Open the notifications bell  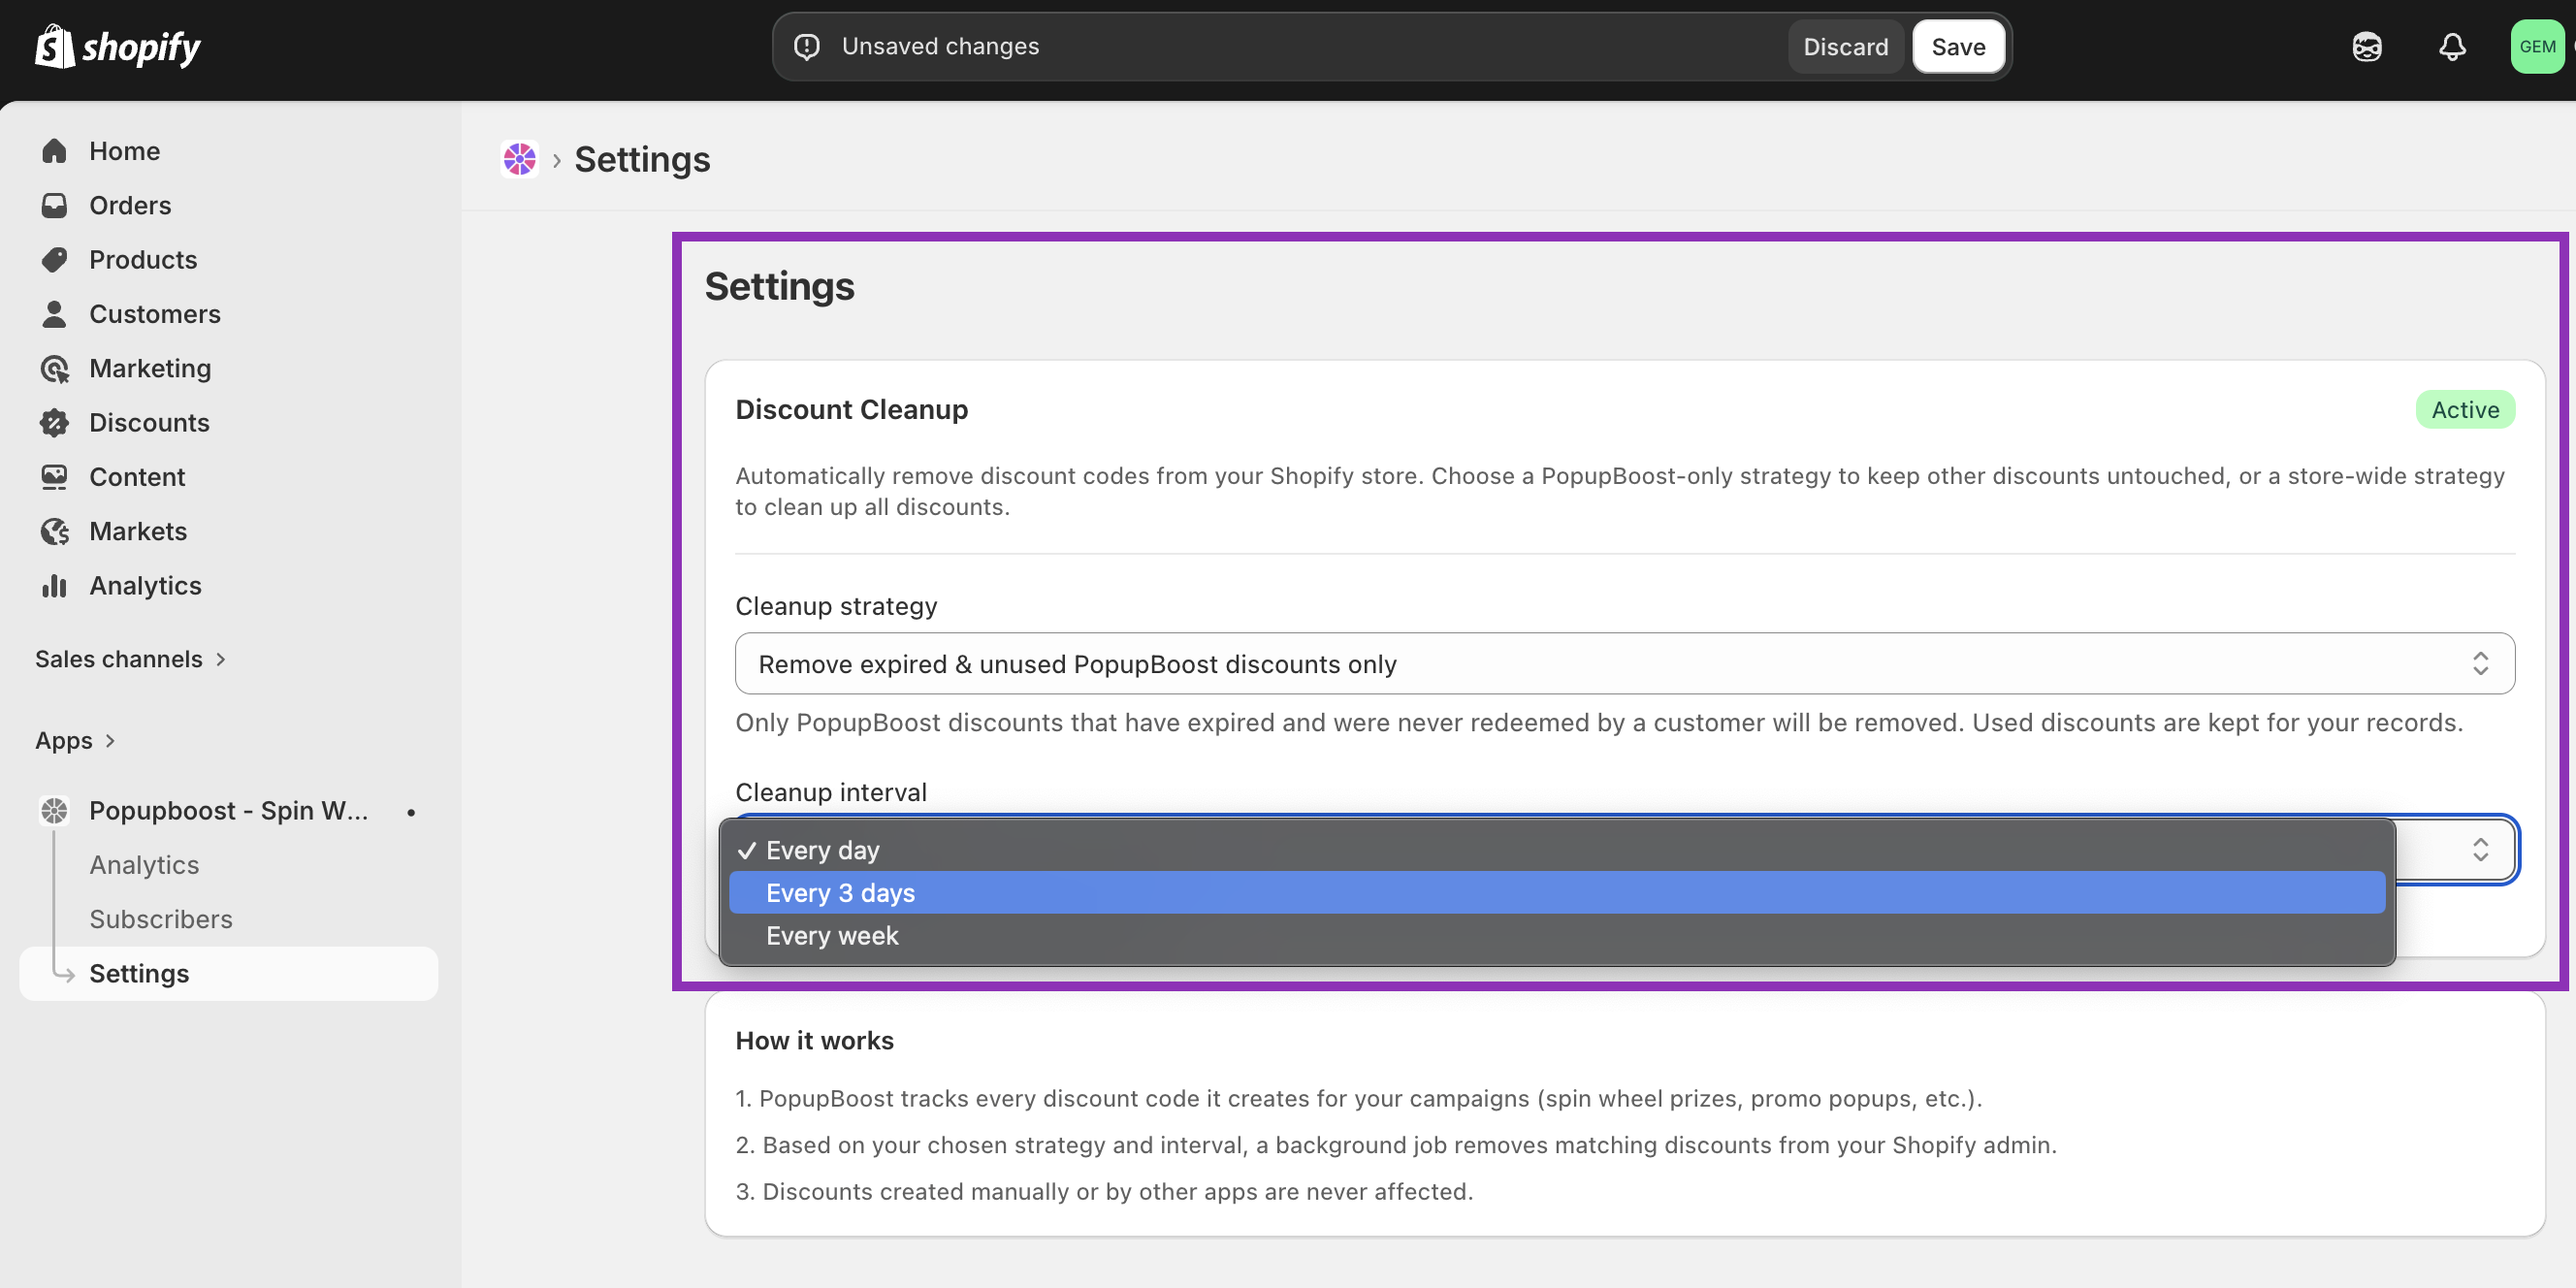pyautogui.click(x=2452, y=47)
